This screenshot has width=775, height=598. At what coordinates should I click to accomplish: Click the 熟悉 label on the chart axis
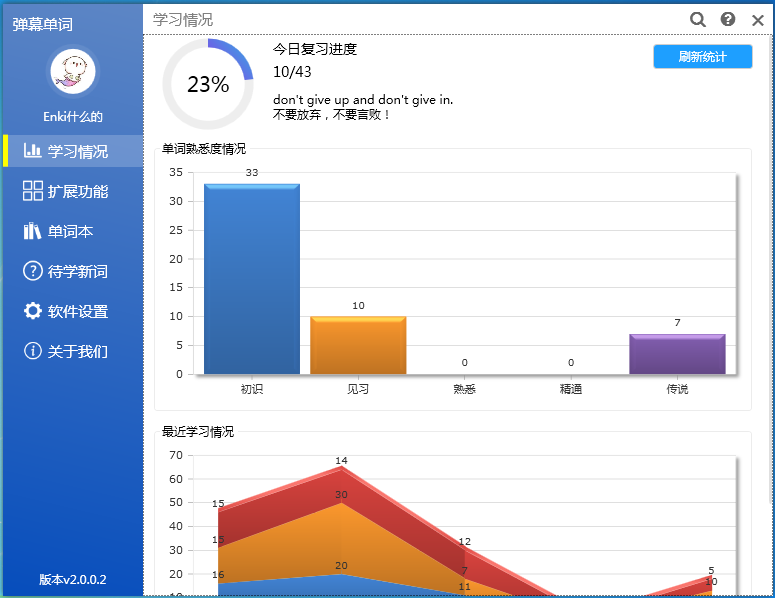click(464, 389)
